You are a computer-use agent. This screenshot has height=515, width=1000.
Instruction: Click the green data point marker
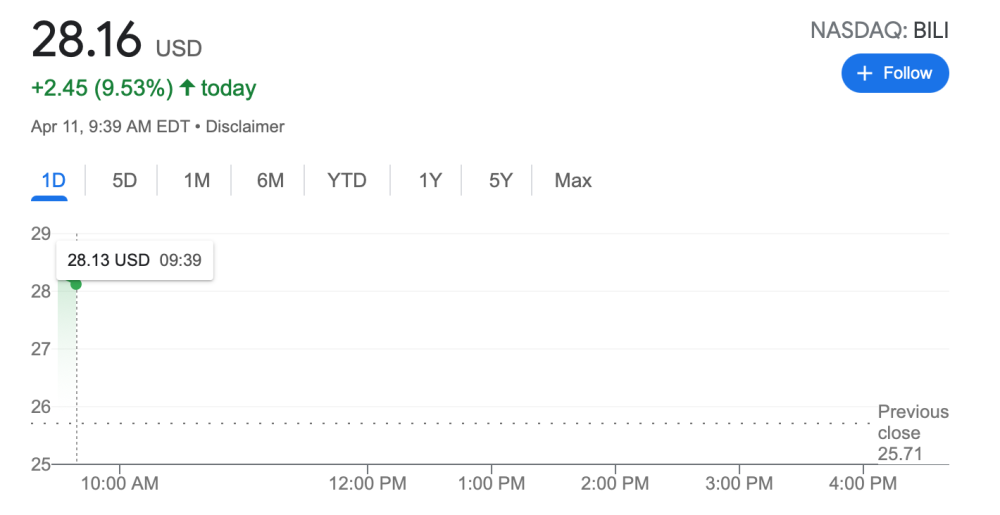(x=76, y=284)
